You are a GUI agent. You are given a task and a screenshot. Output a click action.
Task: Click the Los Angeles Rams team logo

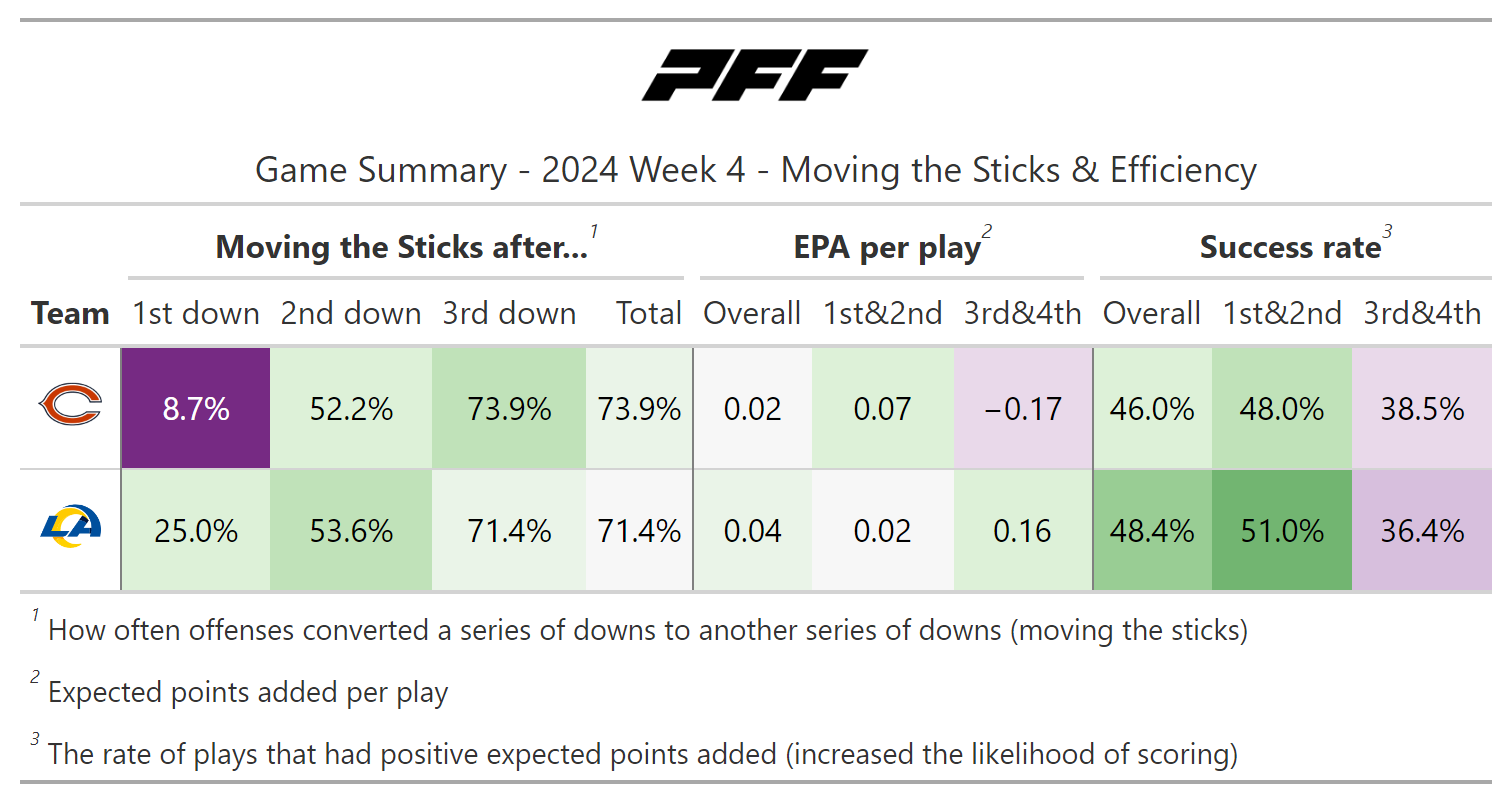click(70, 528)
